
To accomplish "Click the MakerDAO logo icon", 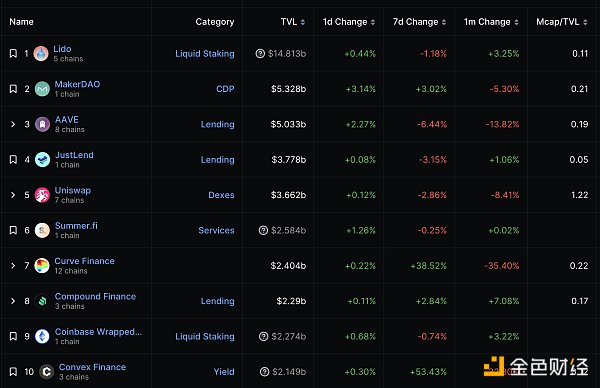I will pyautogui.click(x=42, y=89).
